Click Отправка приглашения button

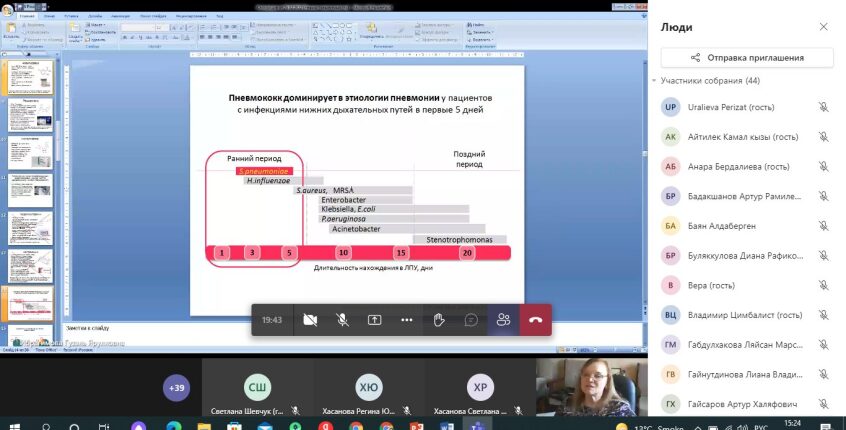(747, 57)
